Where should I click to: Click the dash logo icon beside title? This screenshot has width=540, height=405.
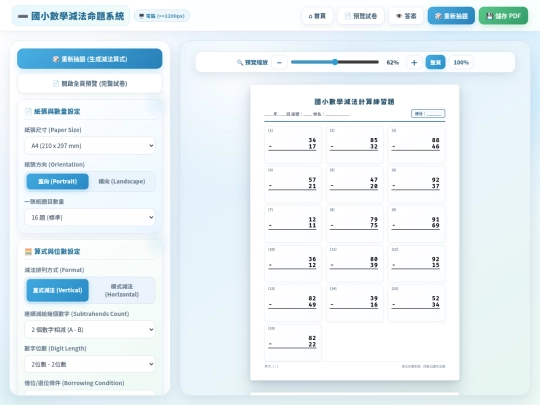point(23,16)
